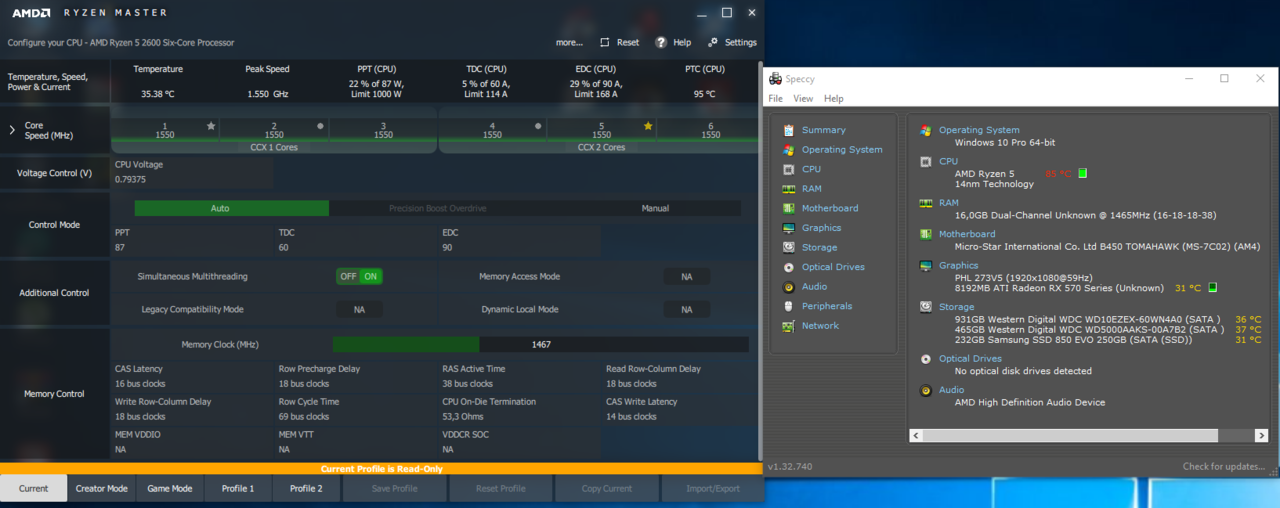1280x508 pixels.
Task: Select Auto control mode
Action: [x=231, y=208]
